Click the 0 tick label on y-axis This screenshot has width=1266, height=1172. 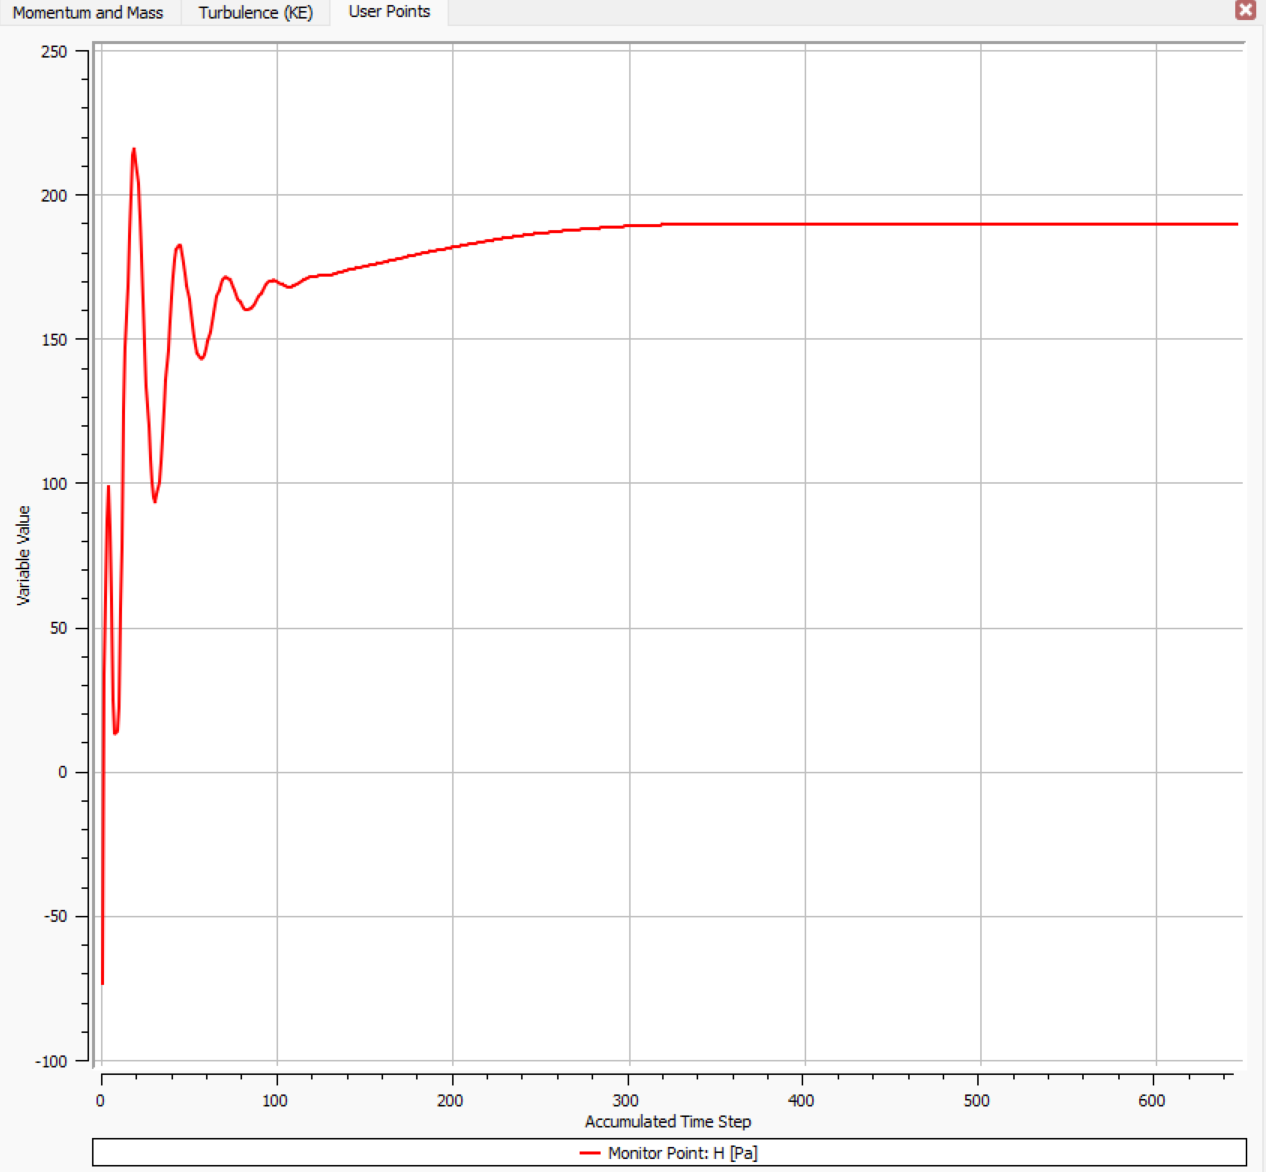click(x=63, y=772)
